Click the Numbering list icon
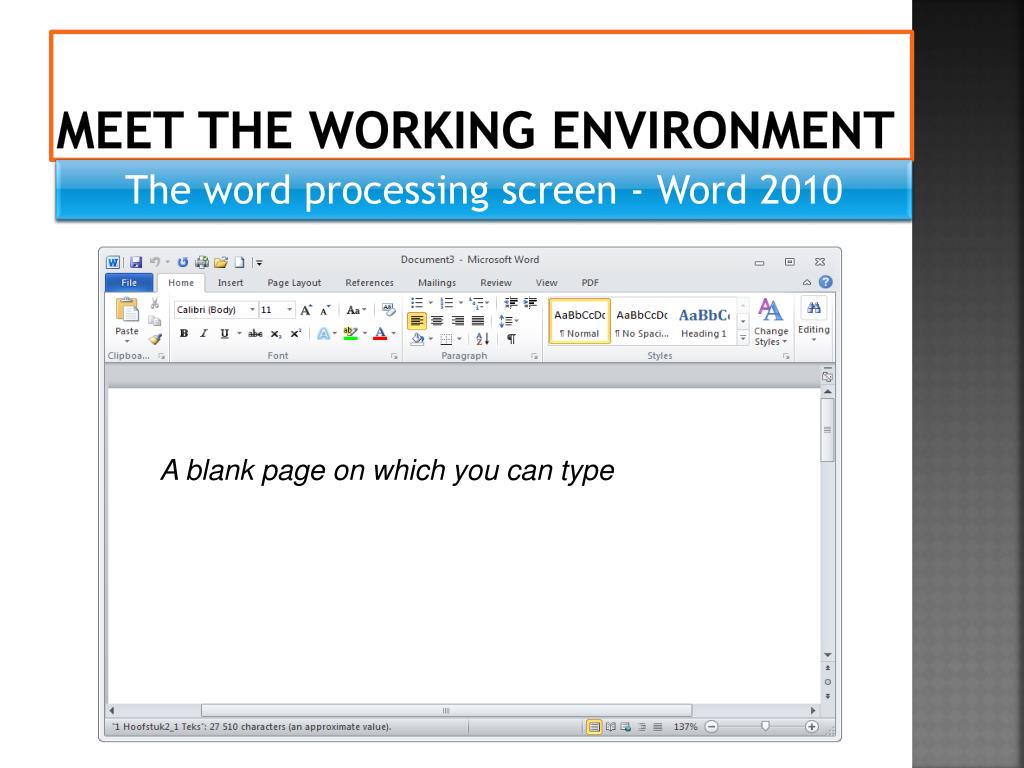This screenshot has height=768, width=1024. (447, 302)
